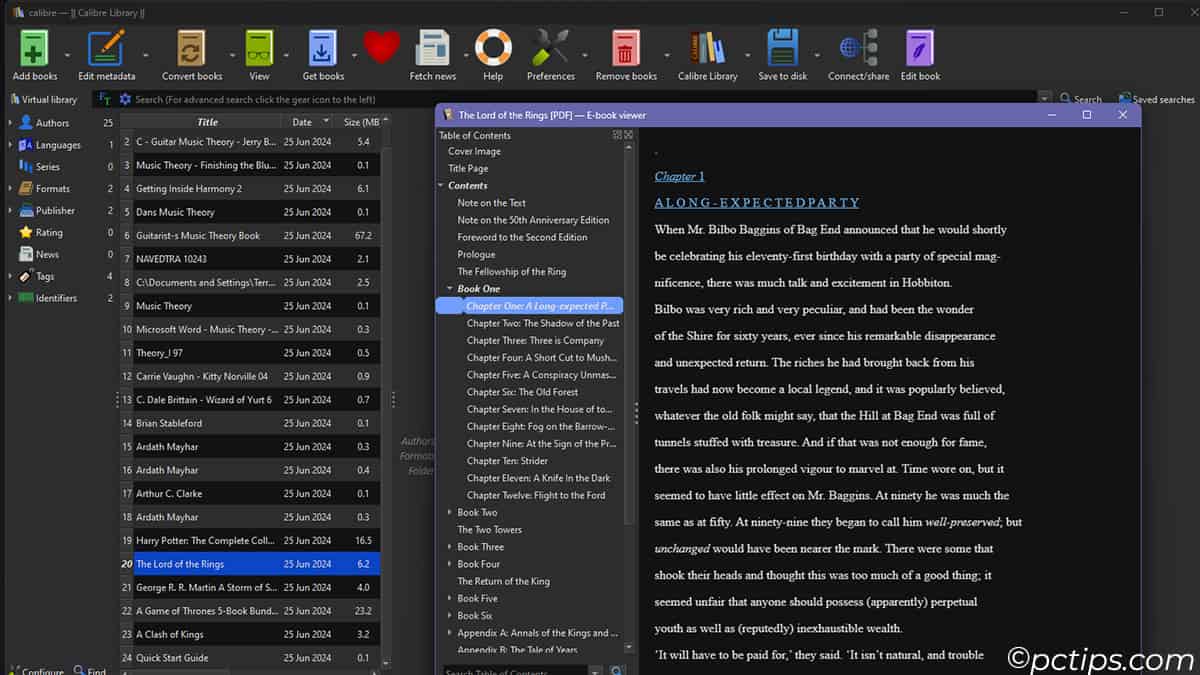Viewport: 1200px width, 675px height.
Task: Select Chapter Two: The Shadow of the Past
Action: [542, 323]
